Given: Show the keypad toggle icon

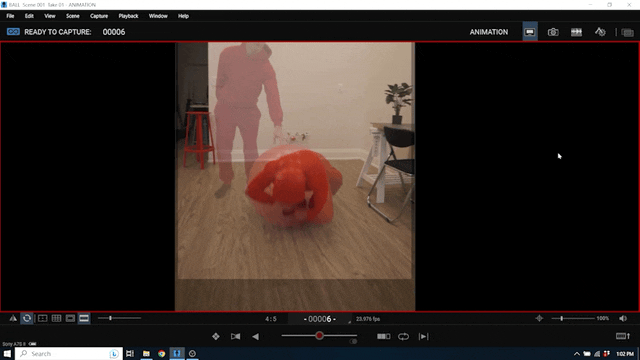Looking at the screenshot, I should coord(623,336).
